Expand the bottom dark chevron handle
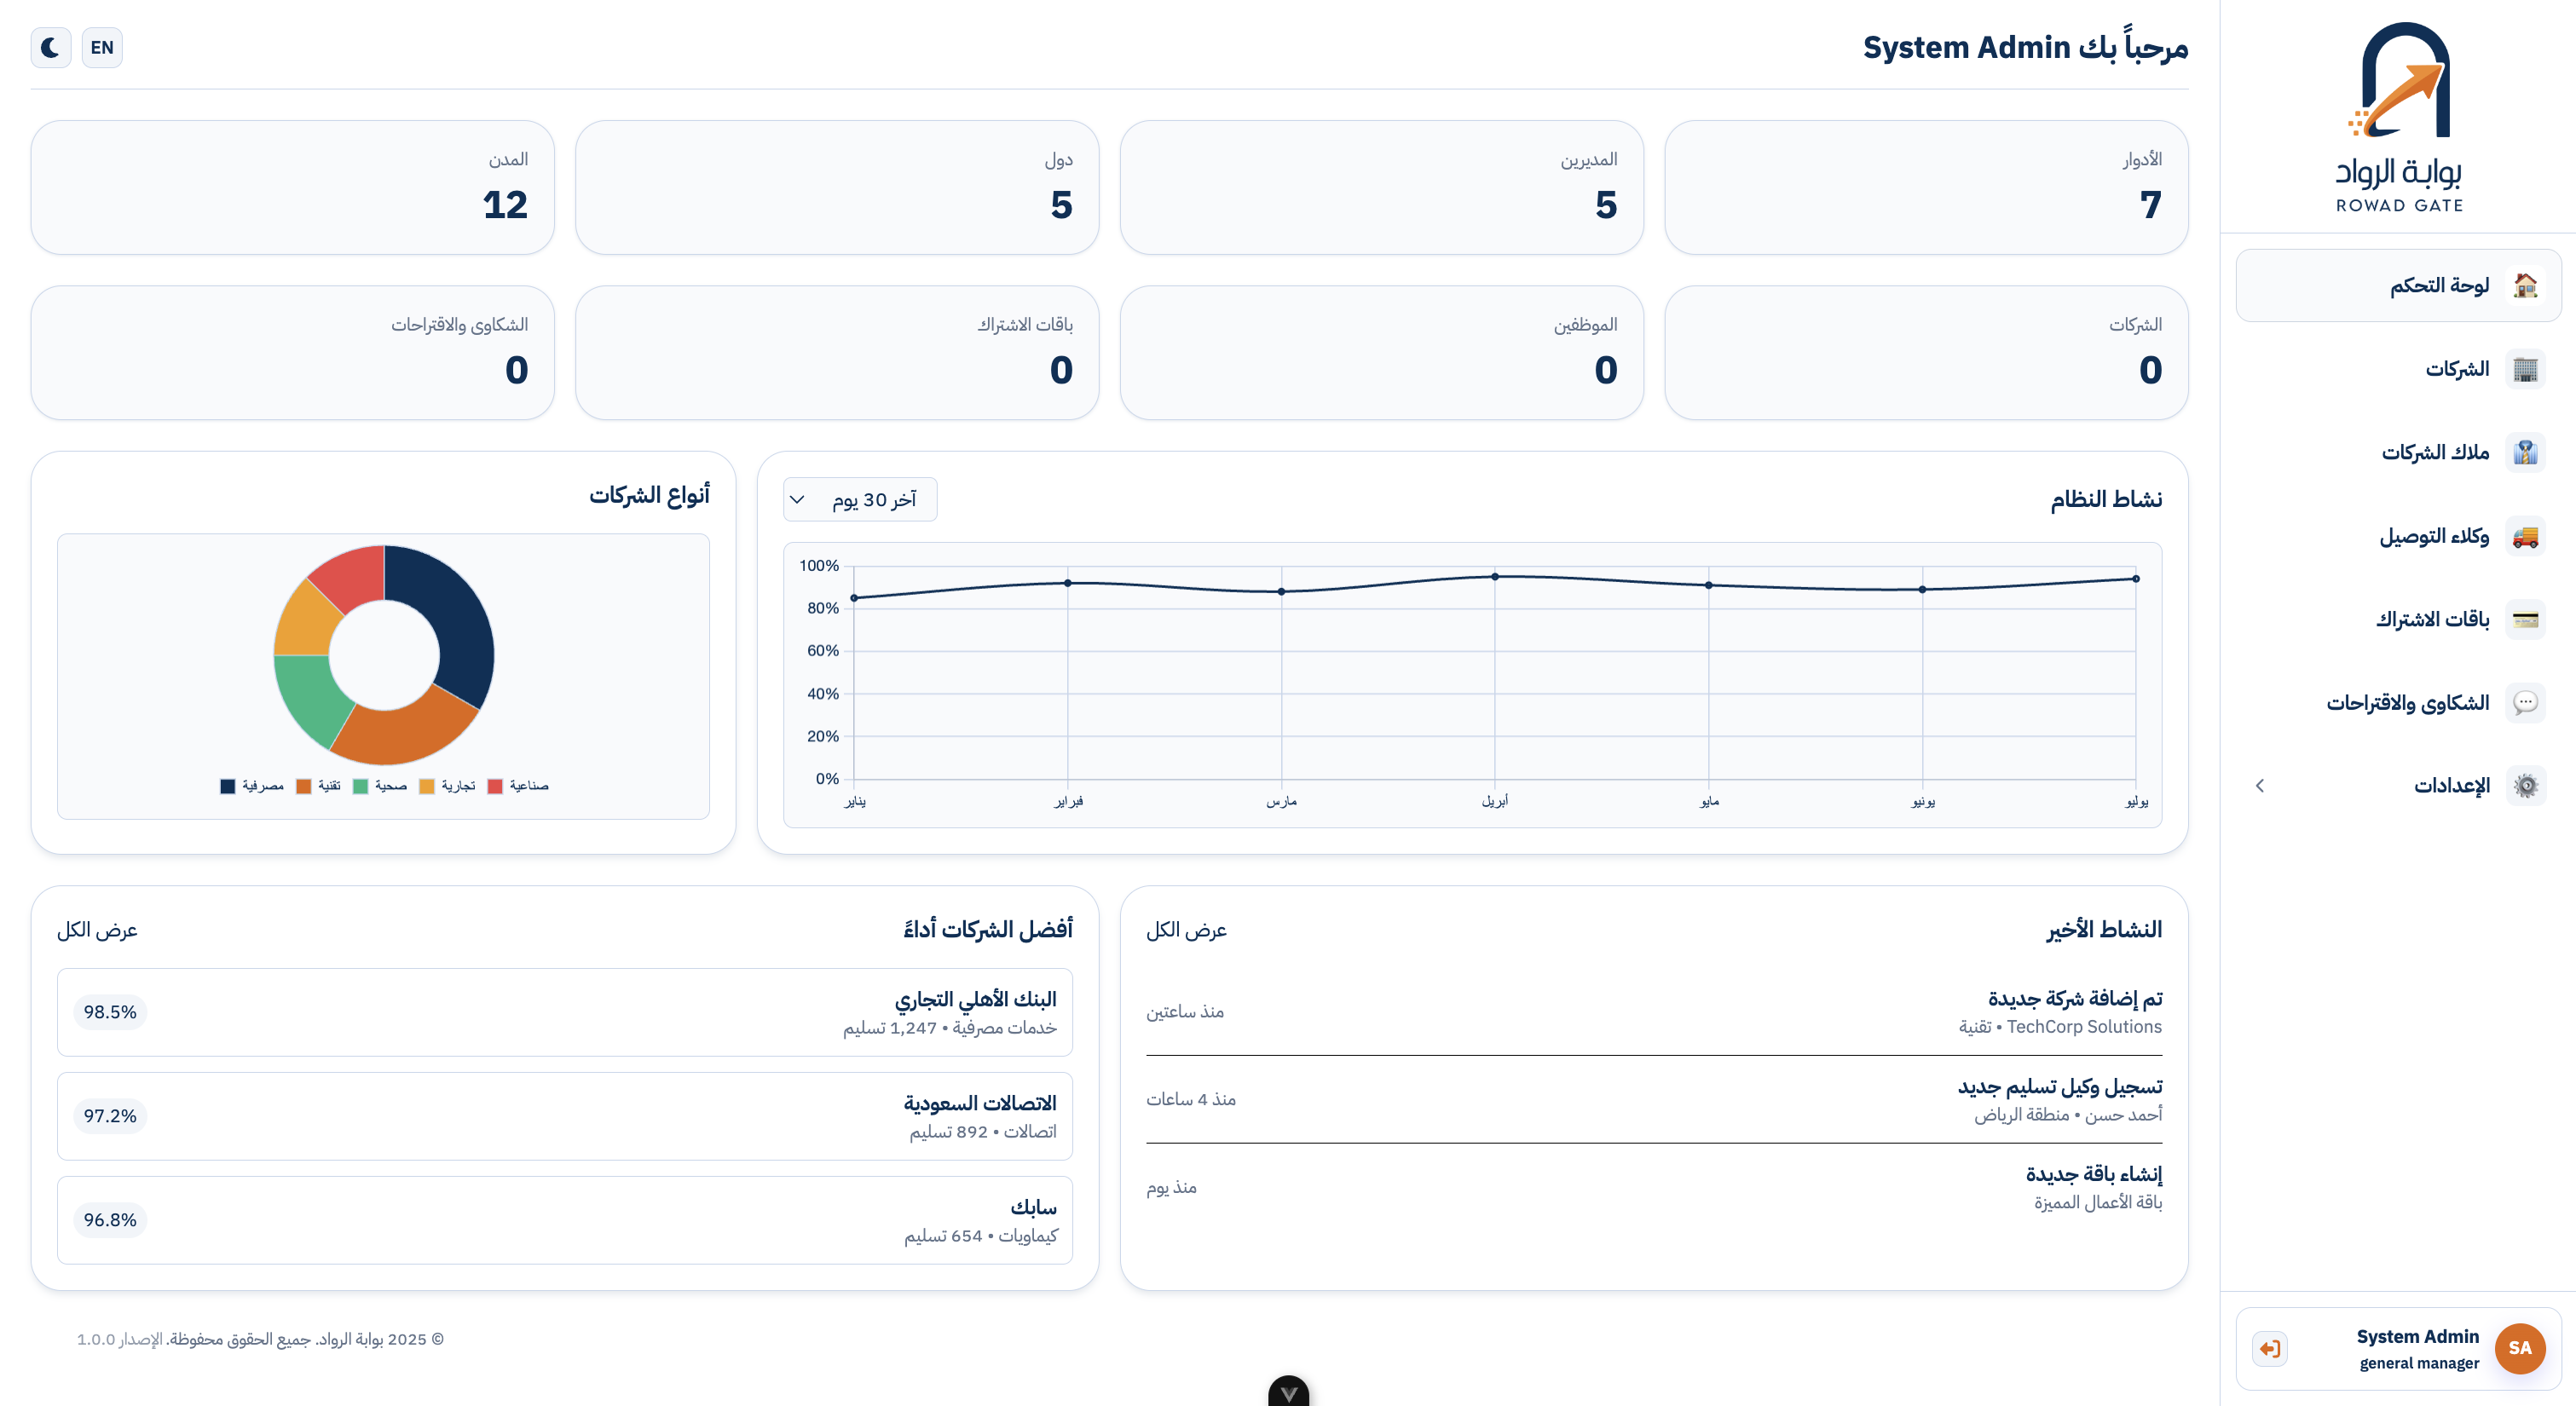 [x=1288, y=1392]
